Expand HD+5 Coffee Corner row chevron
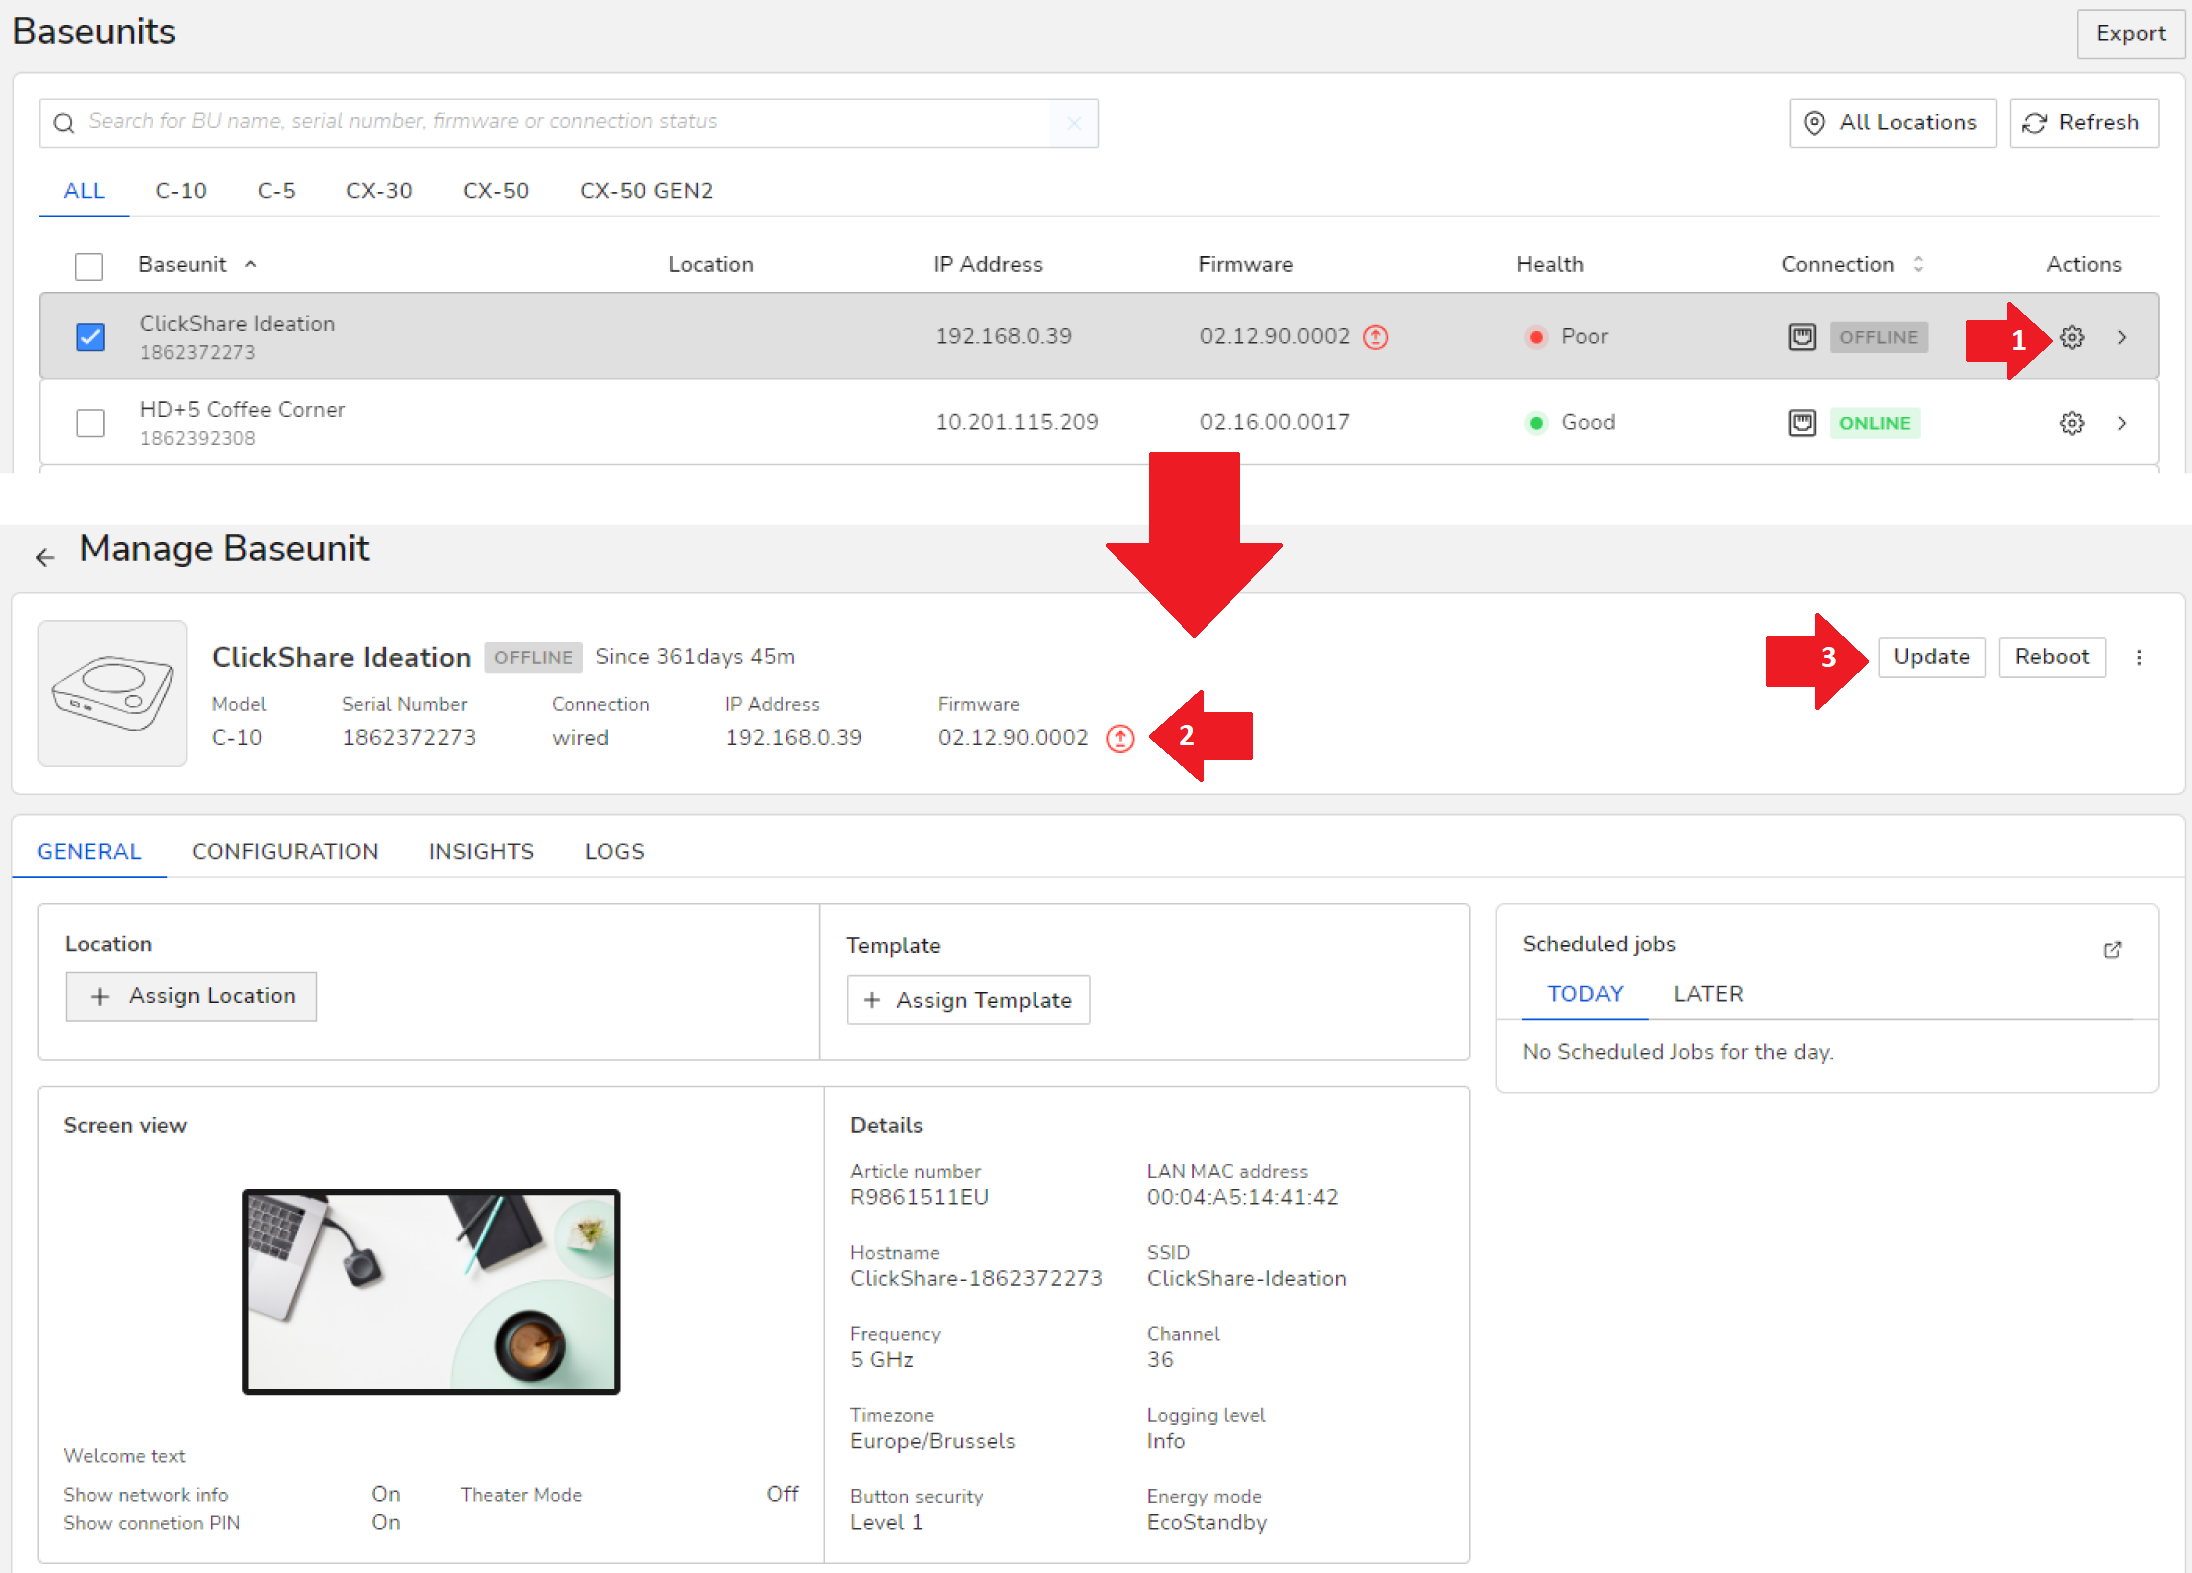The height and width of the screenshot is (1573, 2192). [x=2122, y=423]
